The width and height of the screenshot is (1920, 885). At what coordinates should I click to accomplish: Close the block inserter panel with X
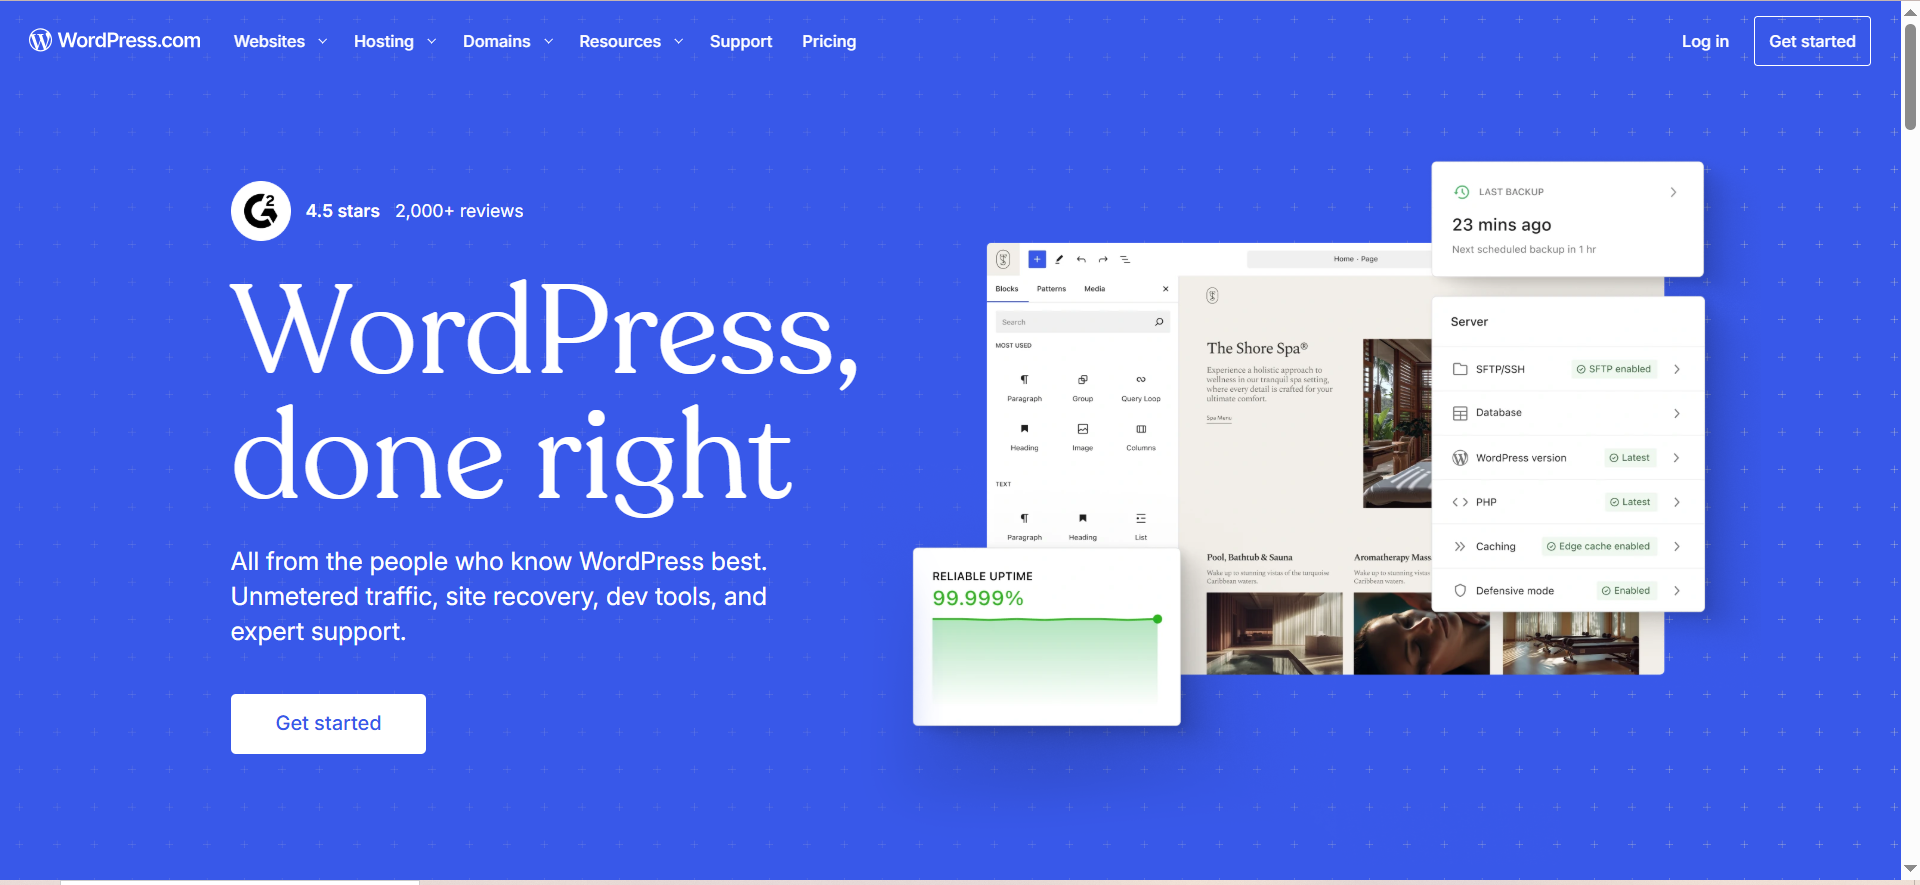(x=1165, y=289)
